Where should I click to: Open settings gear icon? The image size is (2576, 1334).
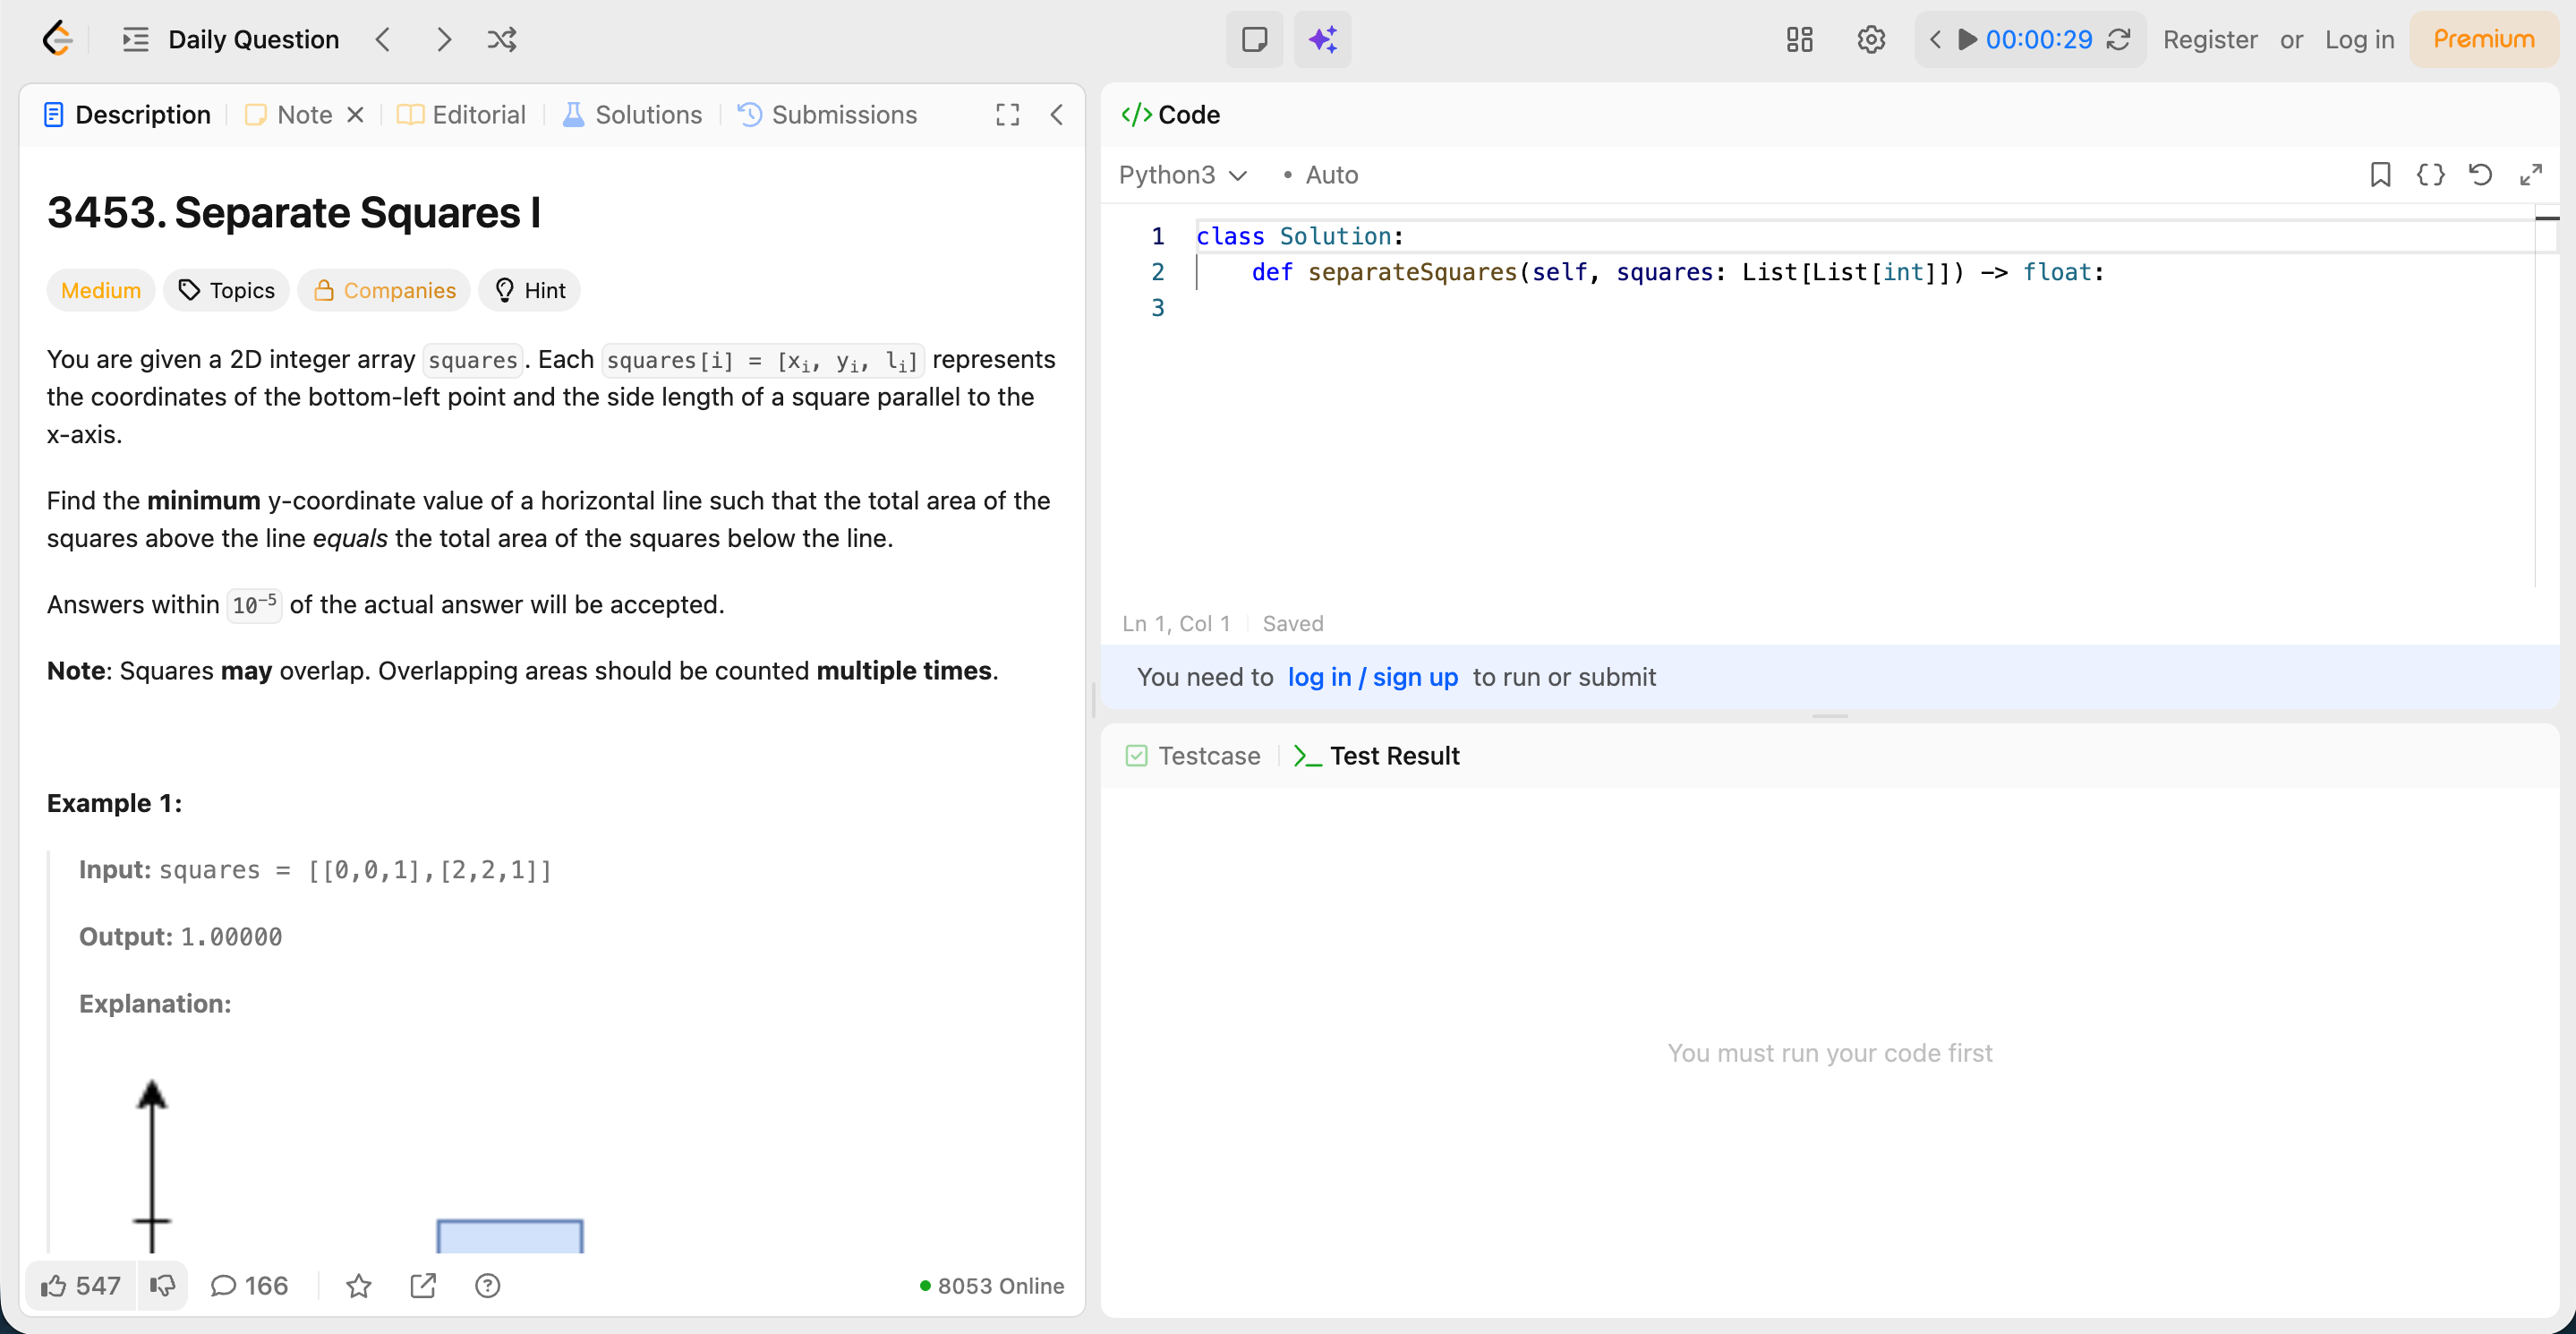point(1871,40)
